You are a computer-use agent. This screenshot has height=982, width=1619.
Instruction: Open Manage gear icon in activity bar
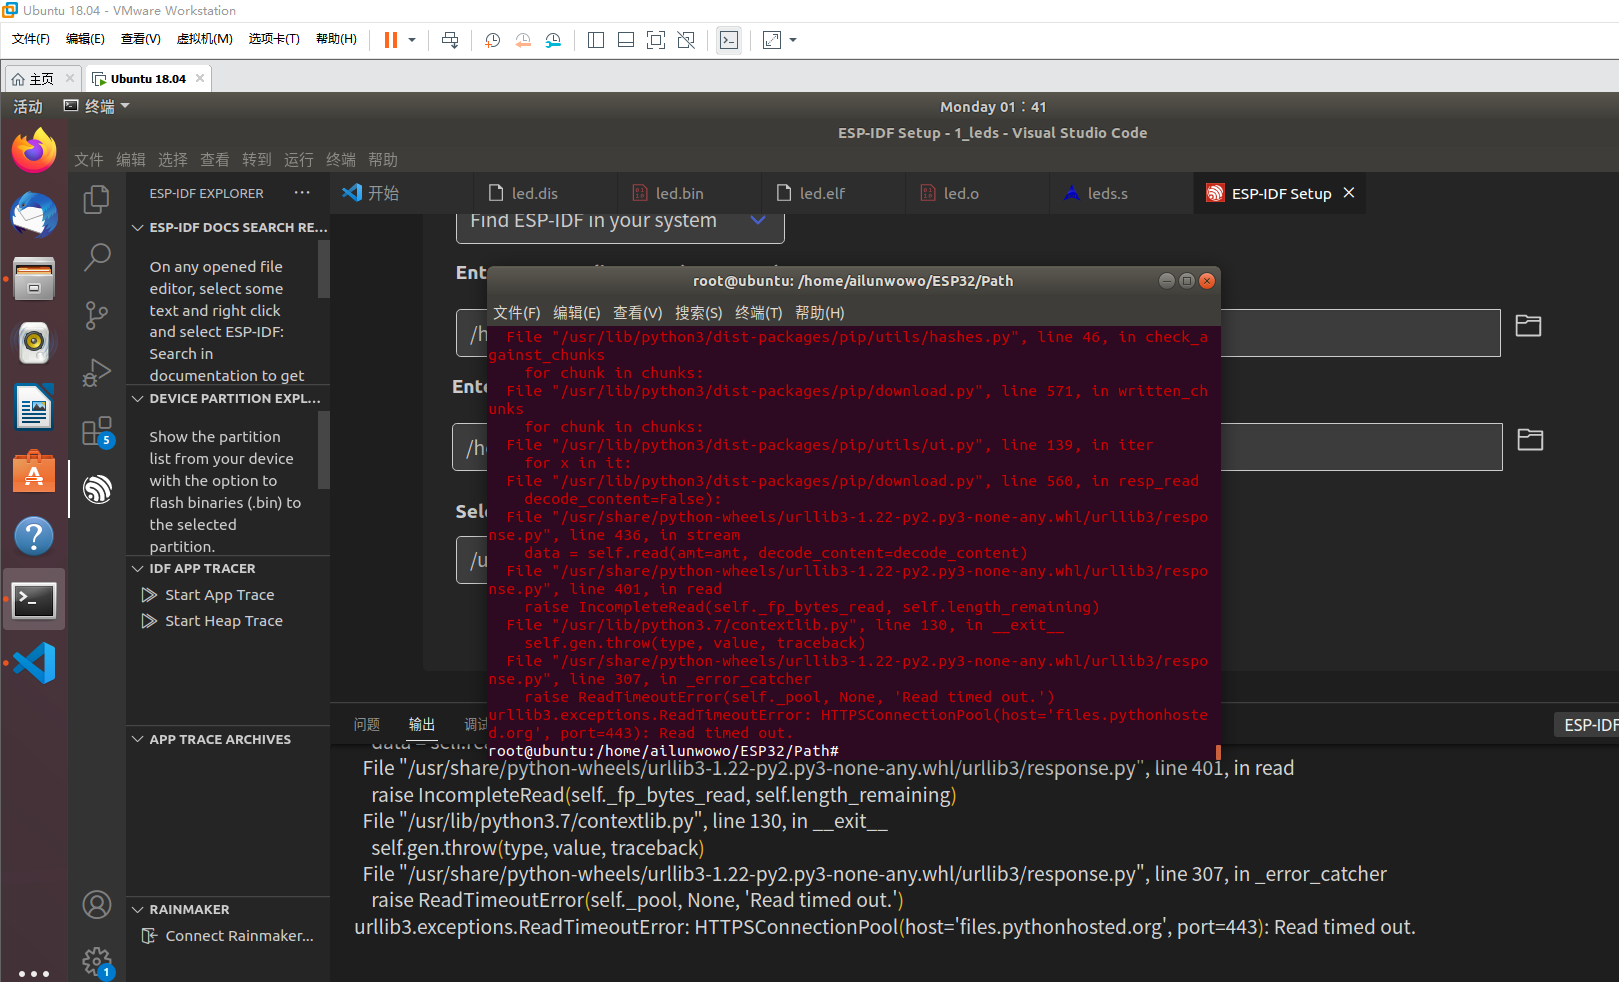coord(97,962)
